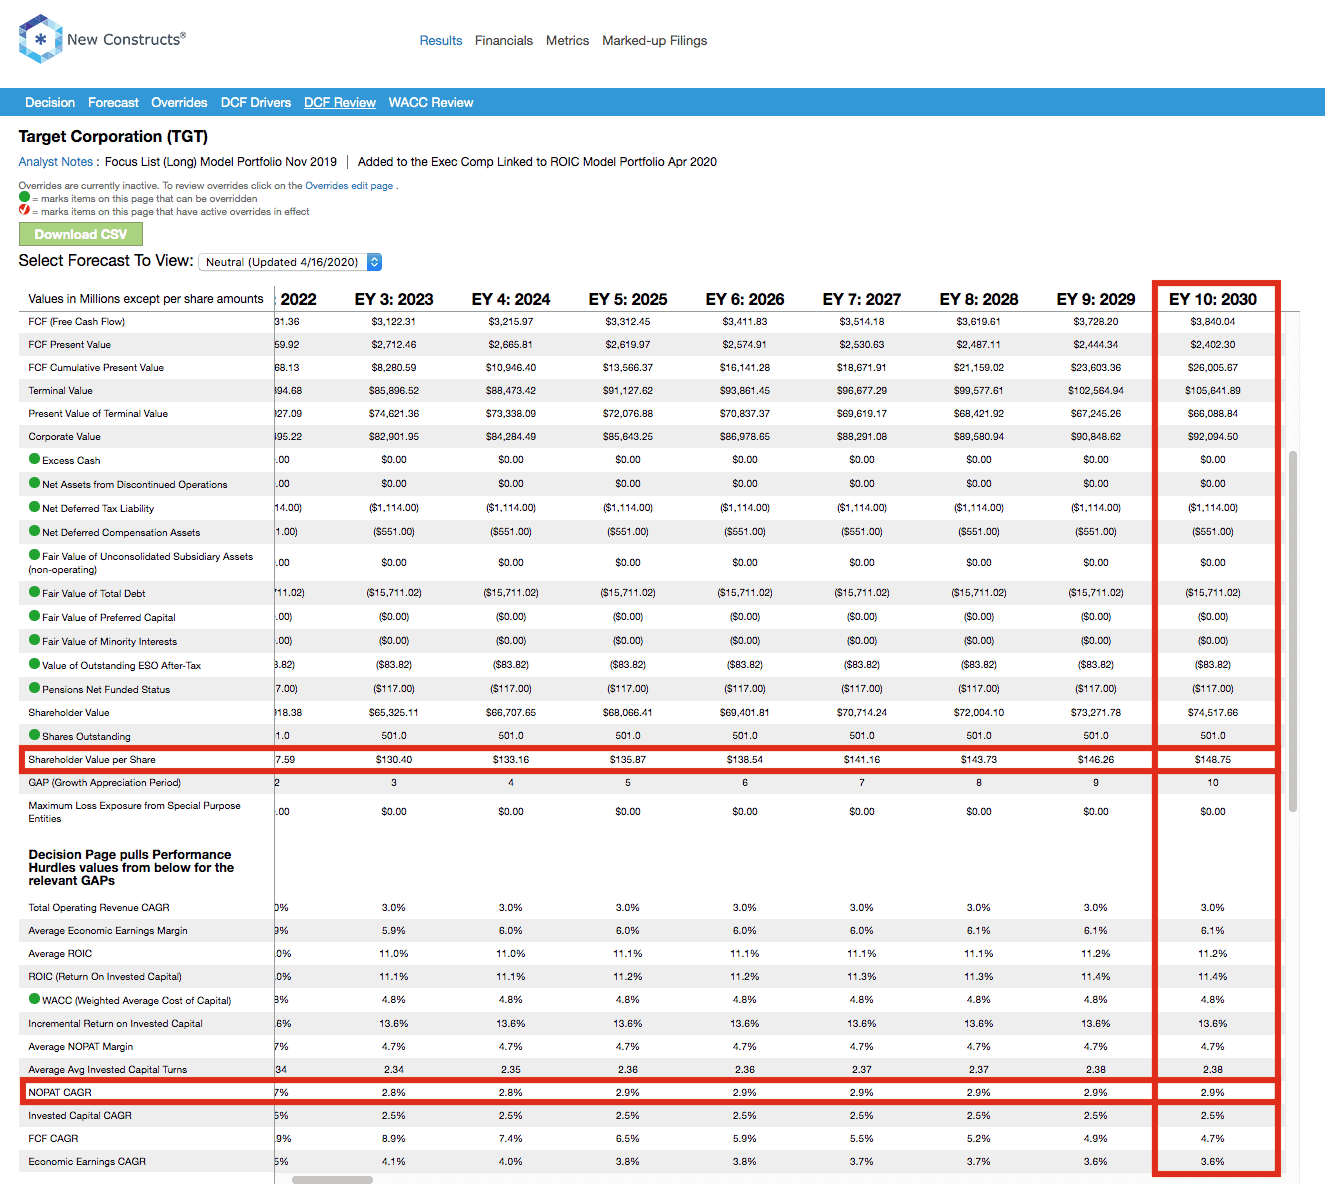Click green dot beside Net Deferred Tax Liability
1325x1184 pixels.
tap(35, 507)
